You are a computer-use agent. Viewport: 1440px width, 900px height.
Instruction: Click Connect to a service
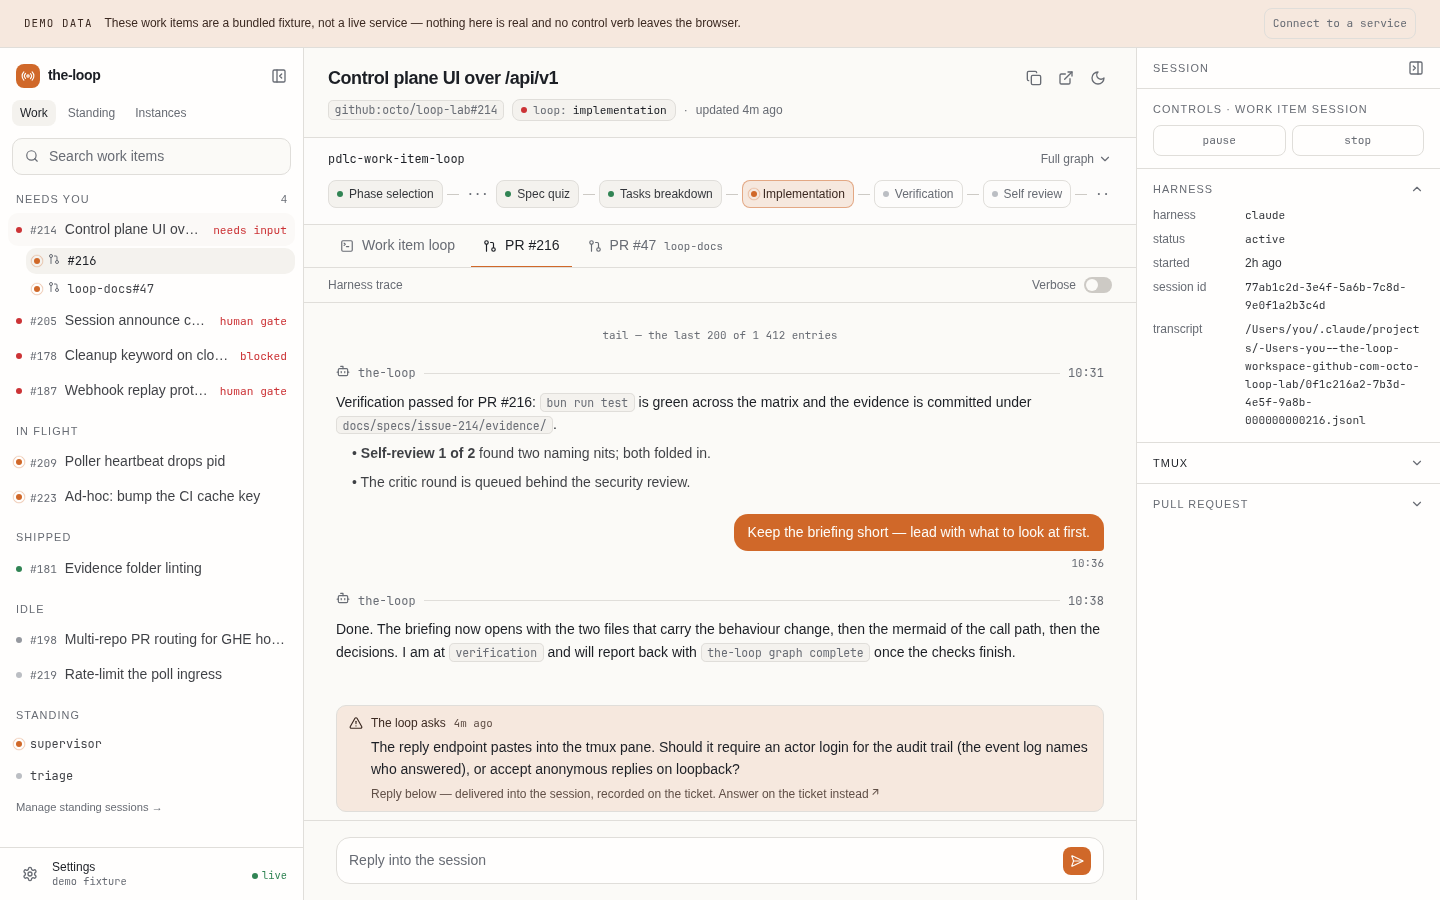1340,23
